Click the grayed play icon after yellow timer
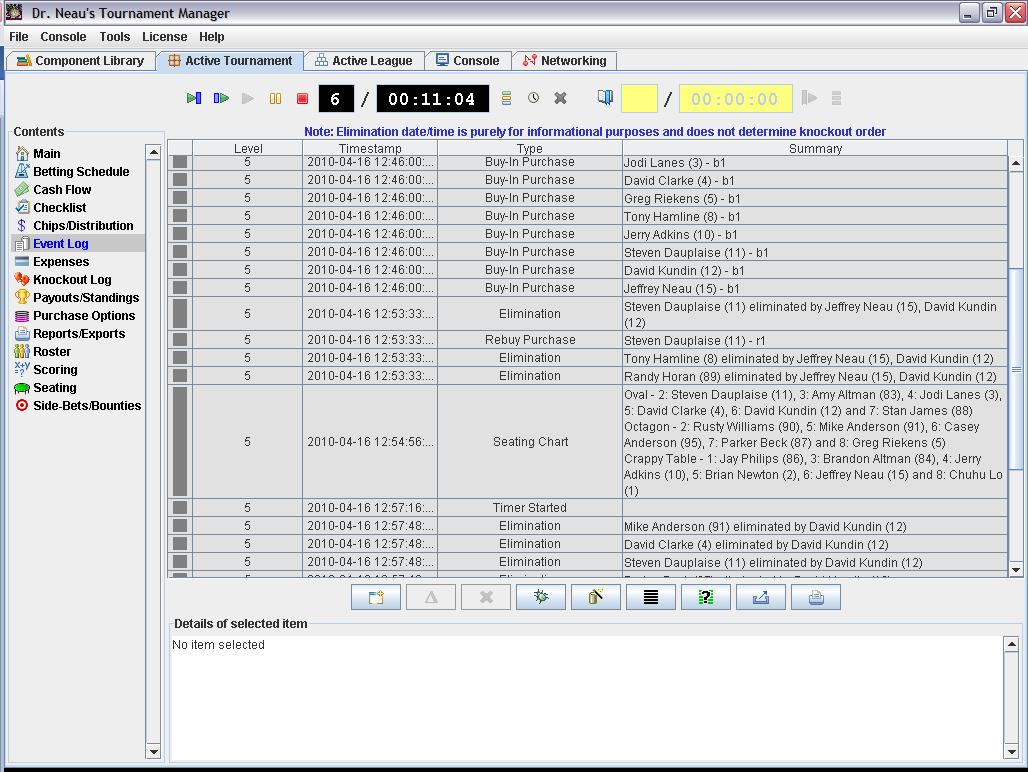The width and height of the screenshot is (1028, 772). coord(810,98)
